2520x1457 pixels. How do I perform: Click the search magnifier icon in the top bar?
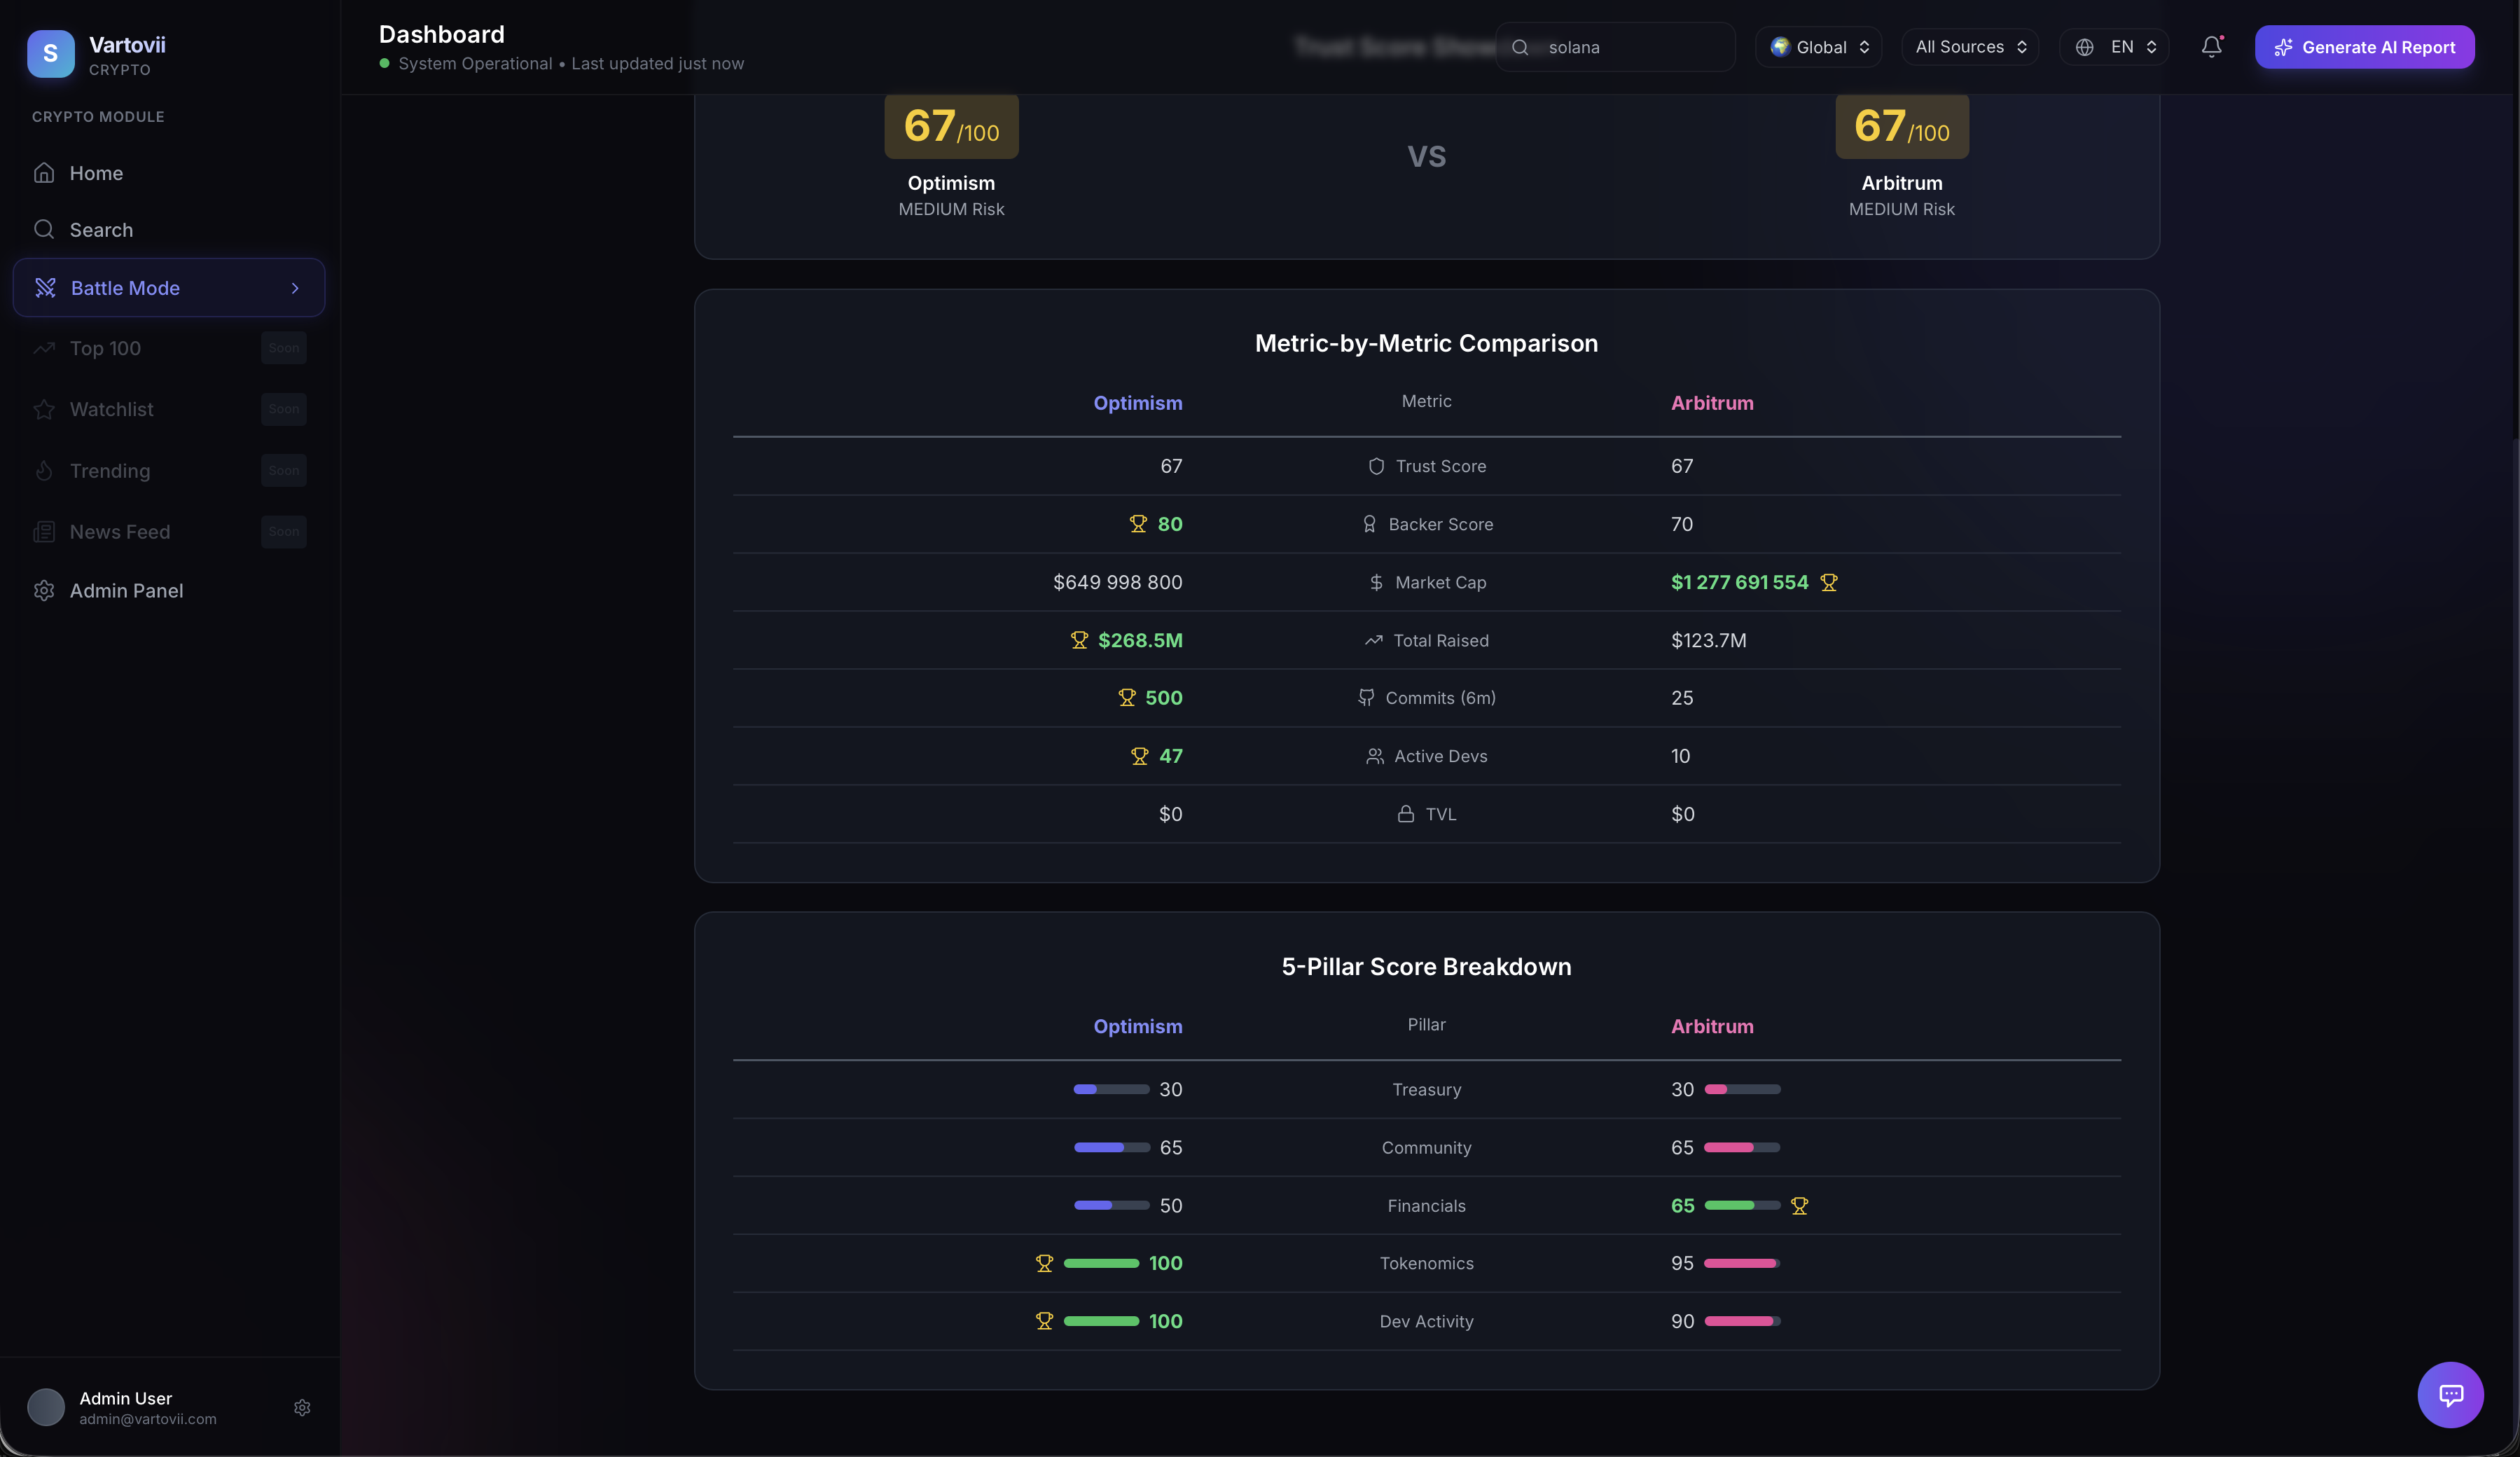point(1520,47)
